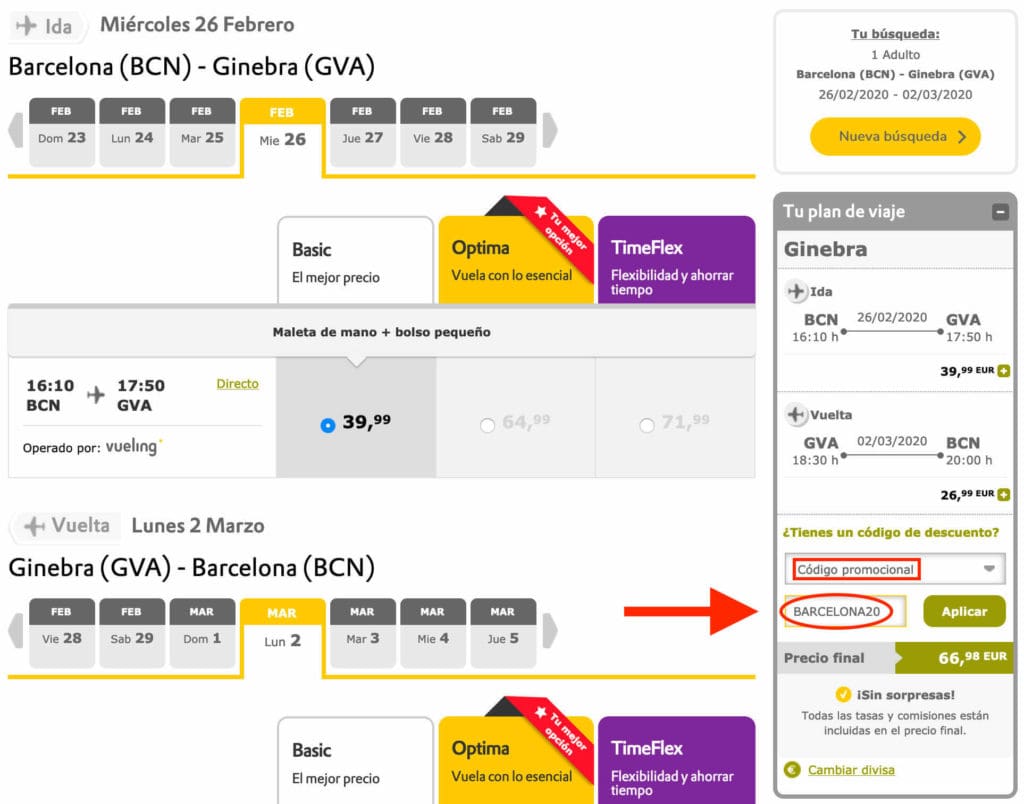Select the 39,99 Basic fare radio button
The image size is (1024, 804).
(x=327, y=424)
